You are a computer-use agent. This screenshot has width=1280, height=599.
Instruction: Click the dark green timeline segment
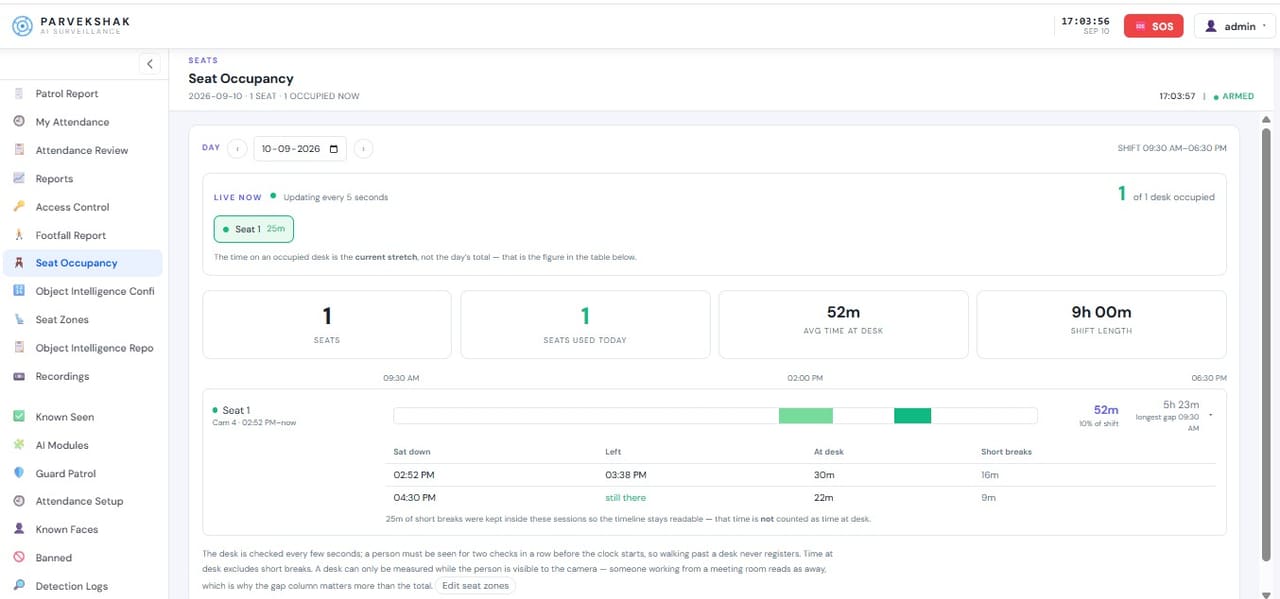pos(912,416)
